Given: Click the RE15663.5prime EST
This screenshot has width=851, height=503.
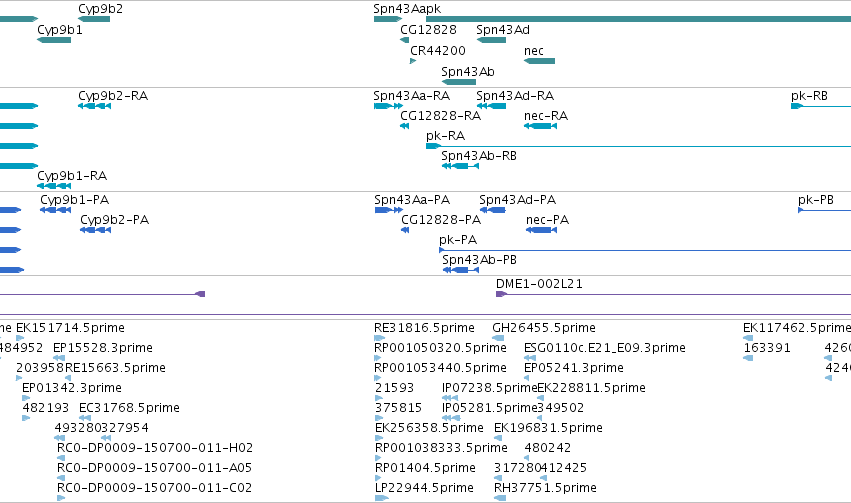Looking at the screenshot, I should point(68,378).
